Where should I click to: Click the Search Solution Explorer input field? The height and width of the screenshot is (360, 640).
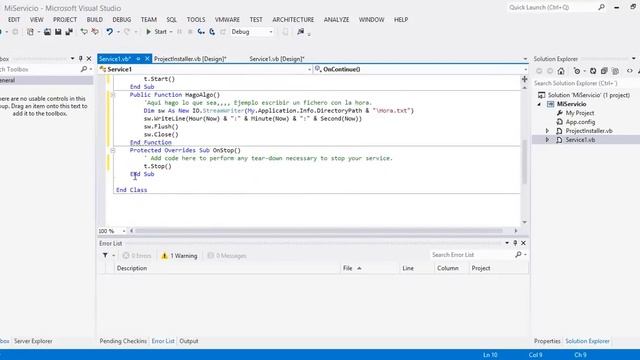click(x=586, y=83)
